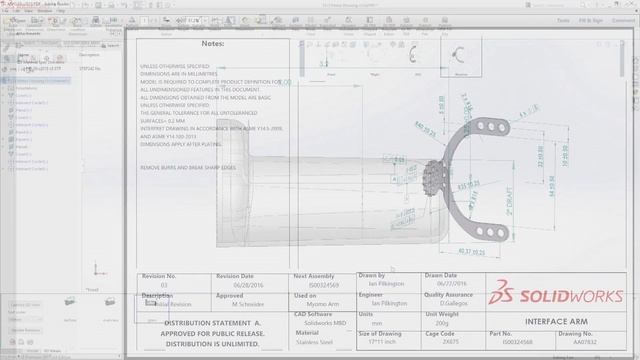The width and height of the screenshot is (640, 360).
Task: Click the 'Notes:' heading
Action: pyautogui.click(x=213, y=43)
